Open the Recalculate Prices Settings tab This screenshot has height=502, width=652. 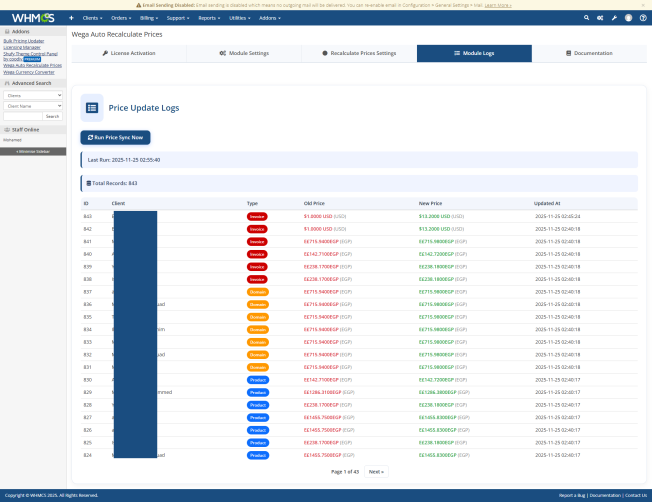359,52
